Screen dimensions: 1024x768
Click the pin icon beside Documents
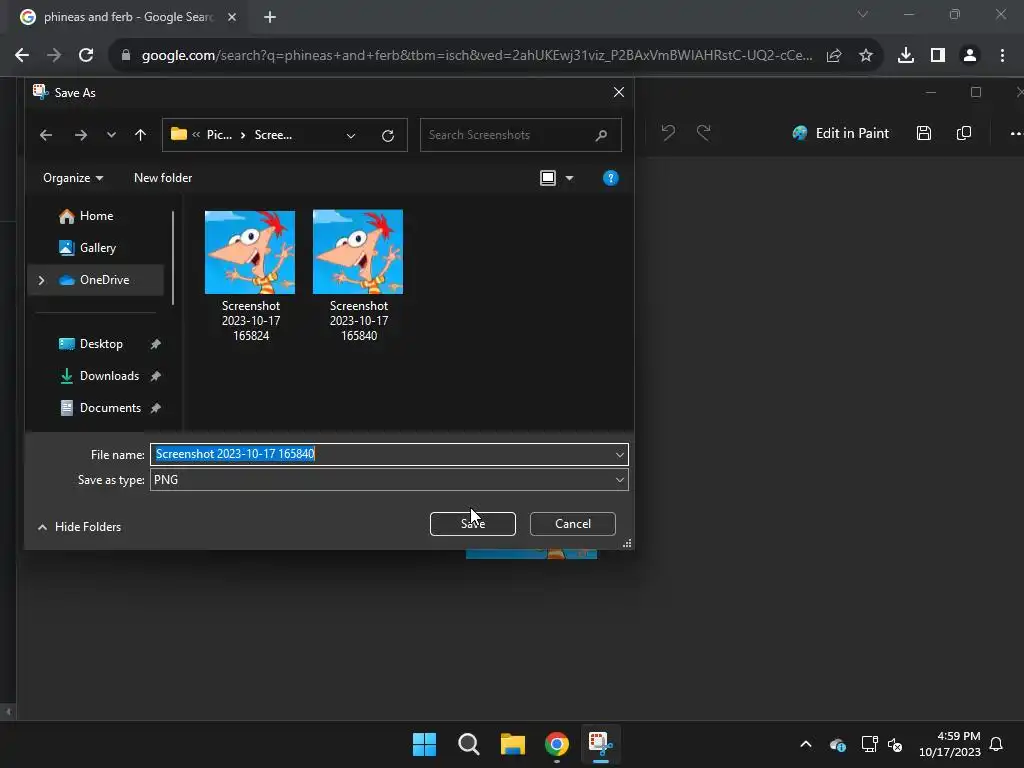tap(155, 408)
